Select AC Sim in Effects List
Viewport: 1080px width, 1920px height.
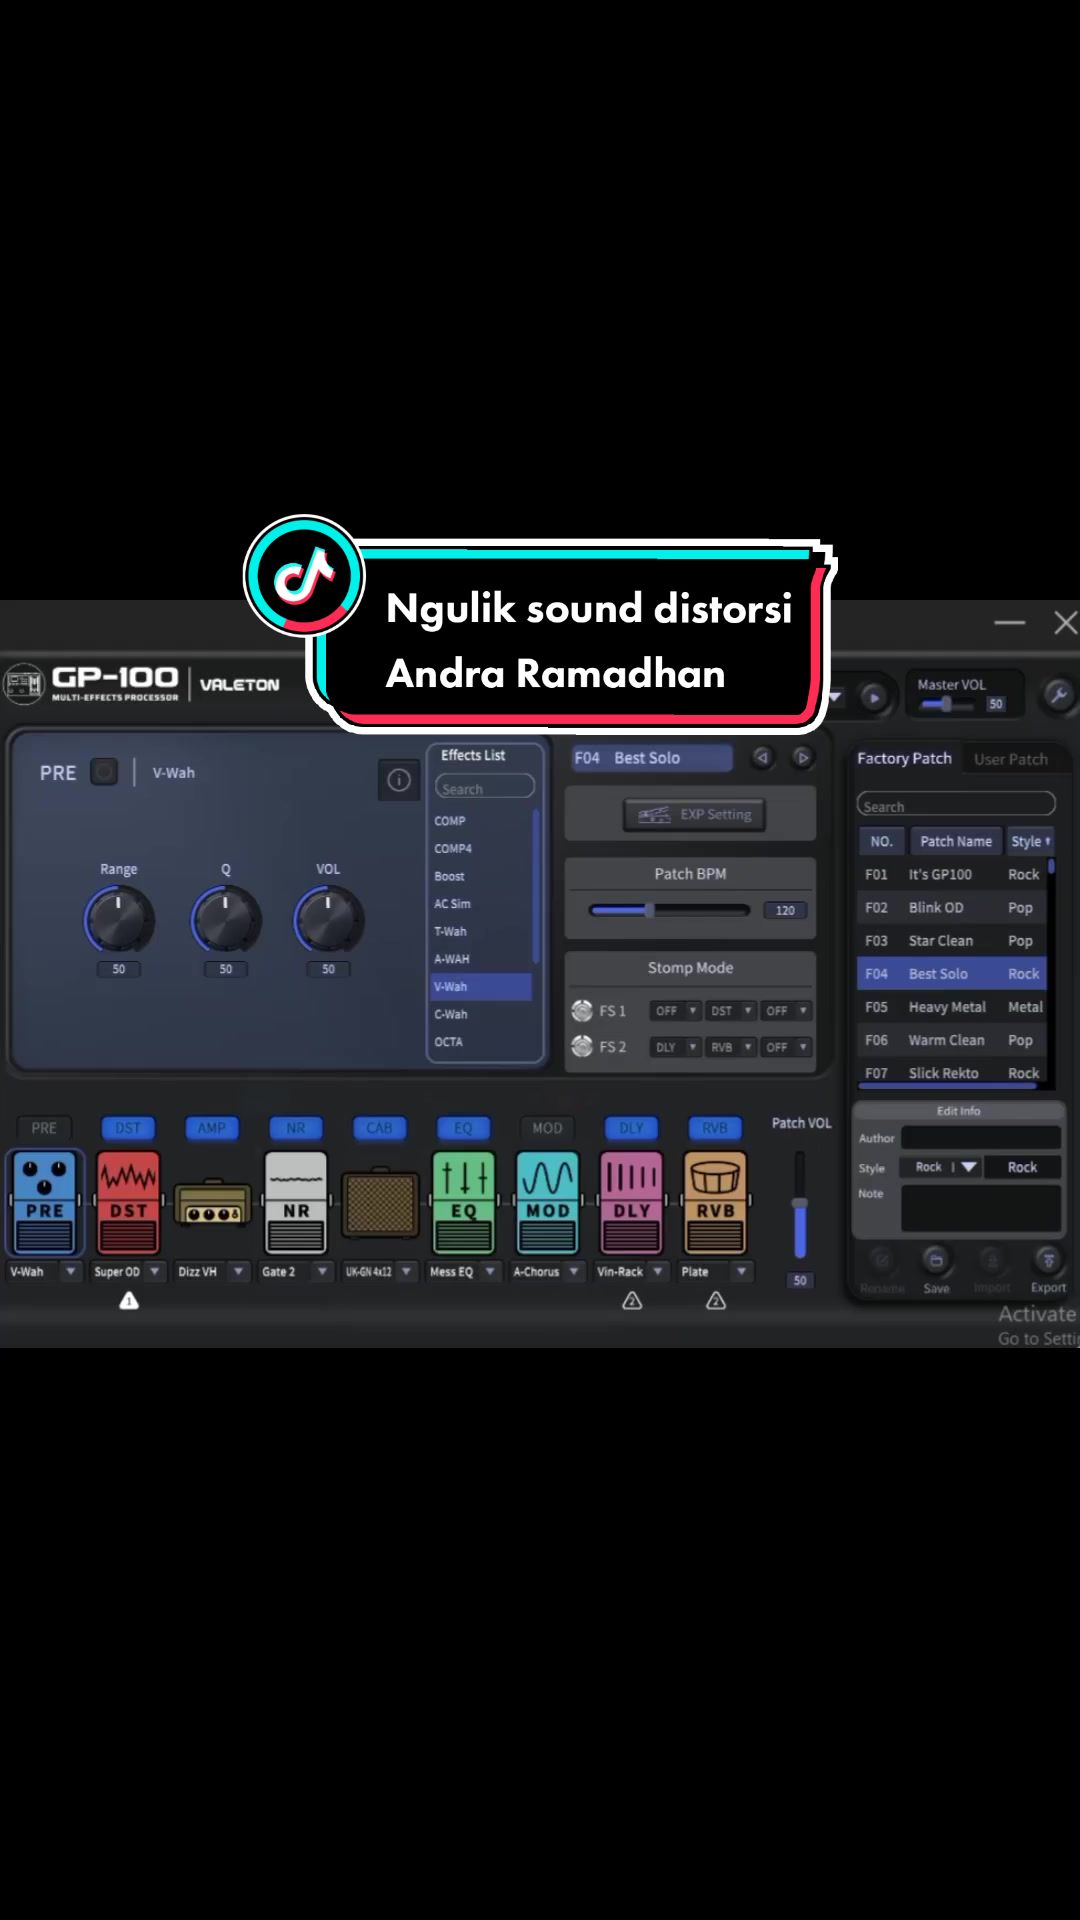(x=483, y=904)
